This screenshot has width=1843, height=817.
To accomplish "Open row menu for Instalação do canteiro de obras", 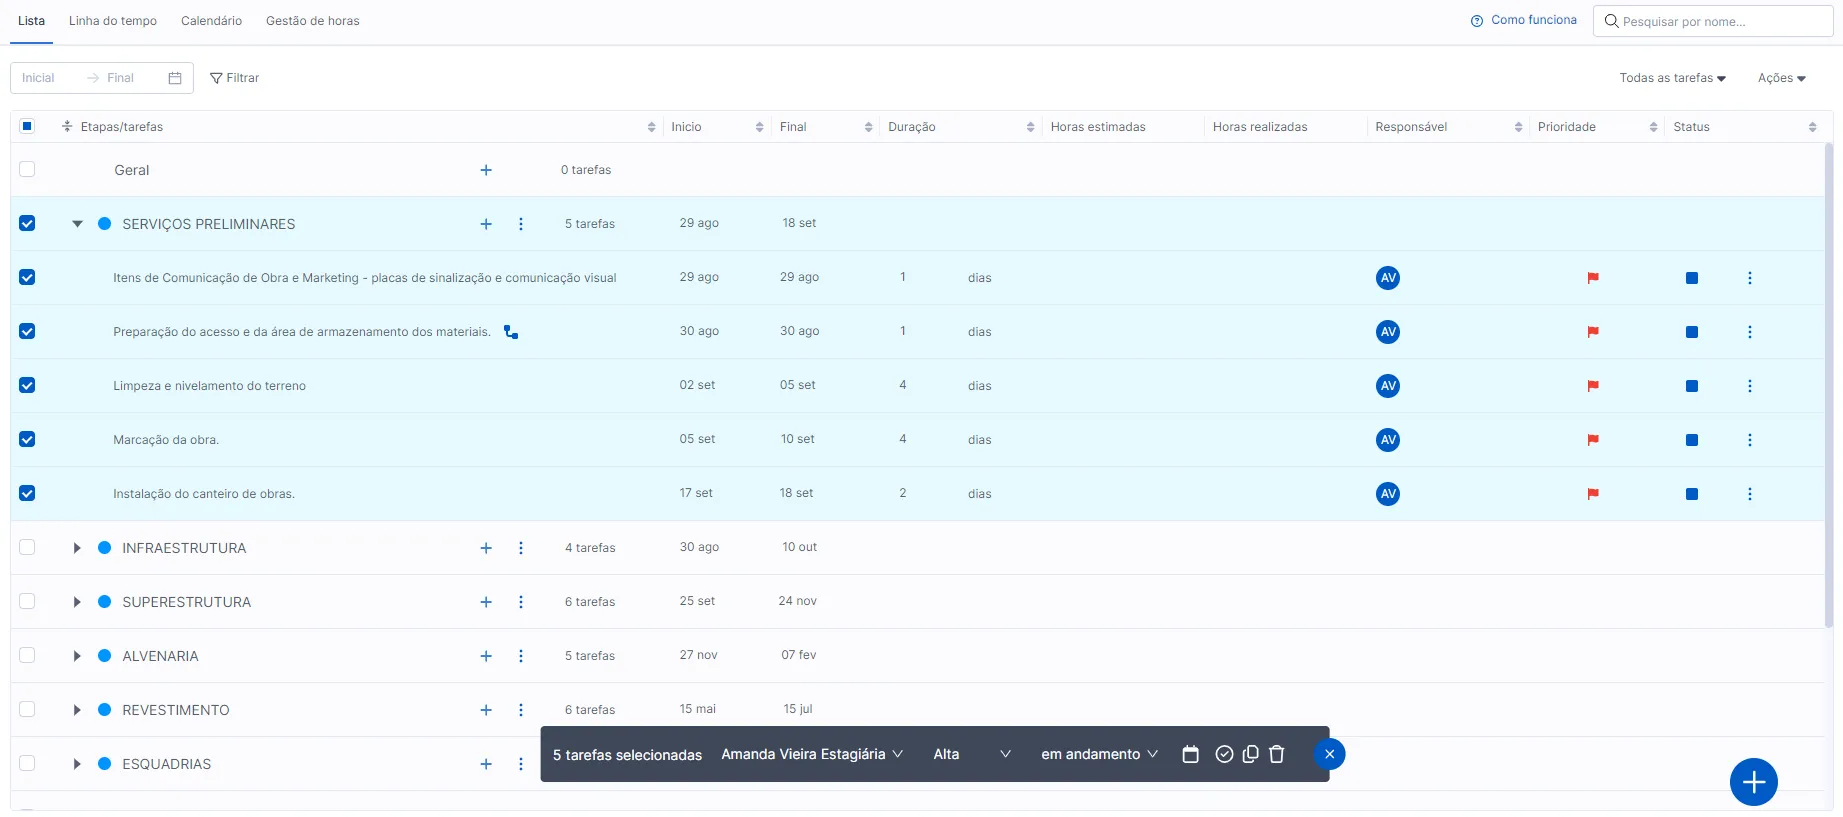I will 1750,494.
